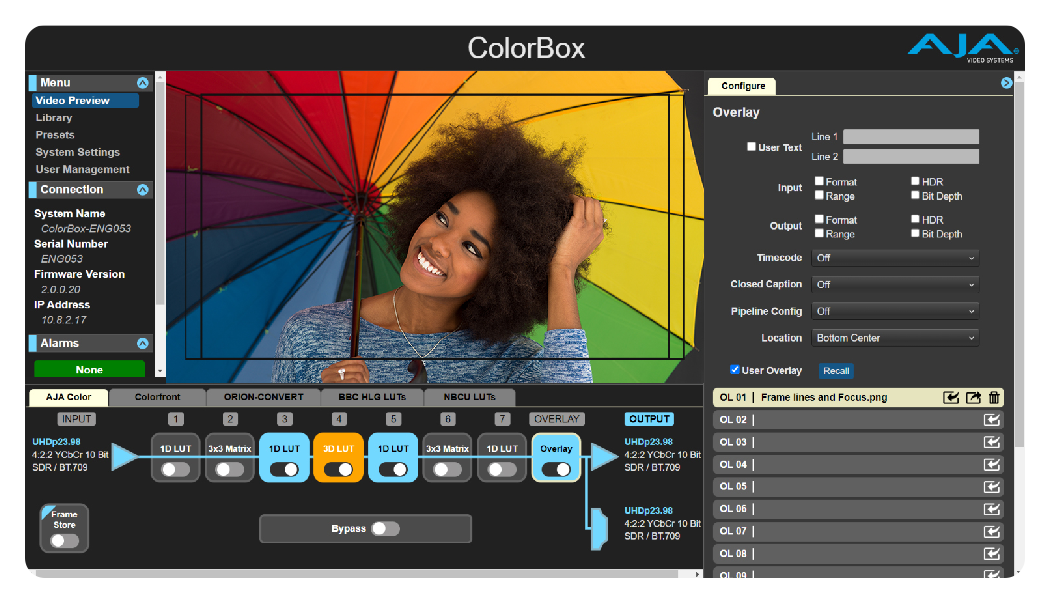Check Output Format checkbox
Screen dimensions: 1050x603
point(819,219)
